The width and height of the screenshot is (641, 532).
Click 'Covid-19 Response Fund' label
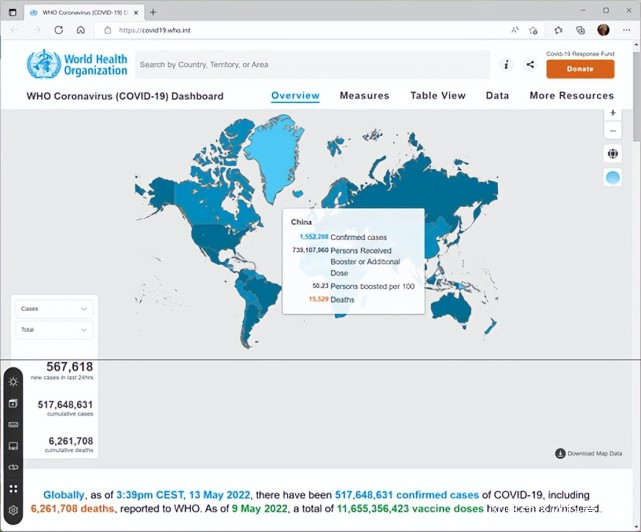coord(580,54)
